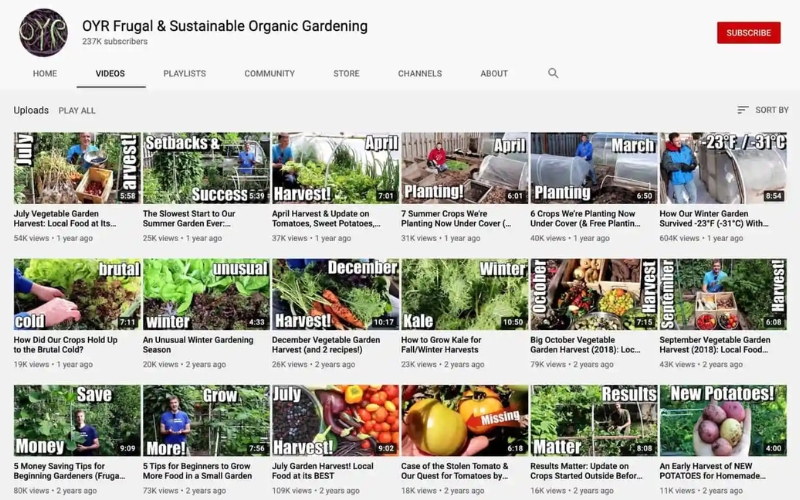Open the Setbacks & Success thumbnail

click(206, 168)
